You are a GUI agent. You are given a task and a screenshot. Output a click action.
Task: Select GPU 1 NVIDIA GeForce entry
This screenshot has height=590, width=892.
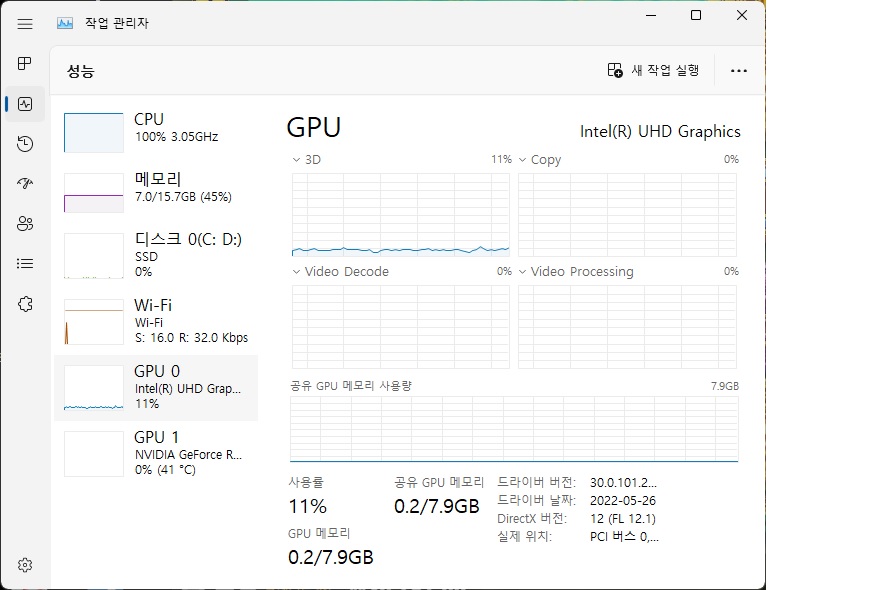[x=156, y=453]
